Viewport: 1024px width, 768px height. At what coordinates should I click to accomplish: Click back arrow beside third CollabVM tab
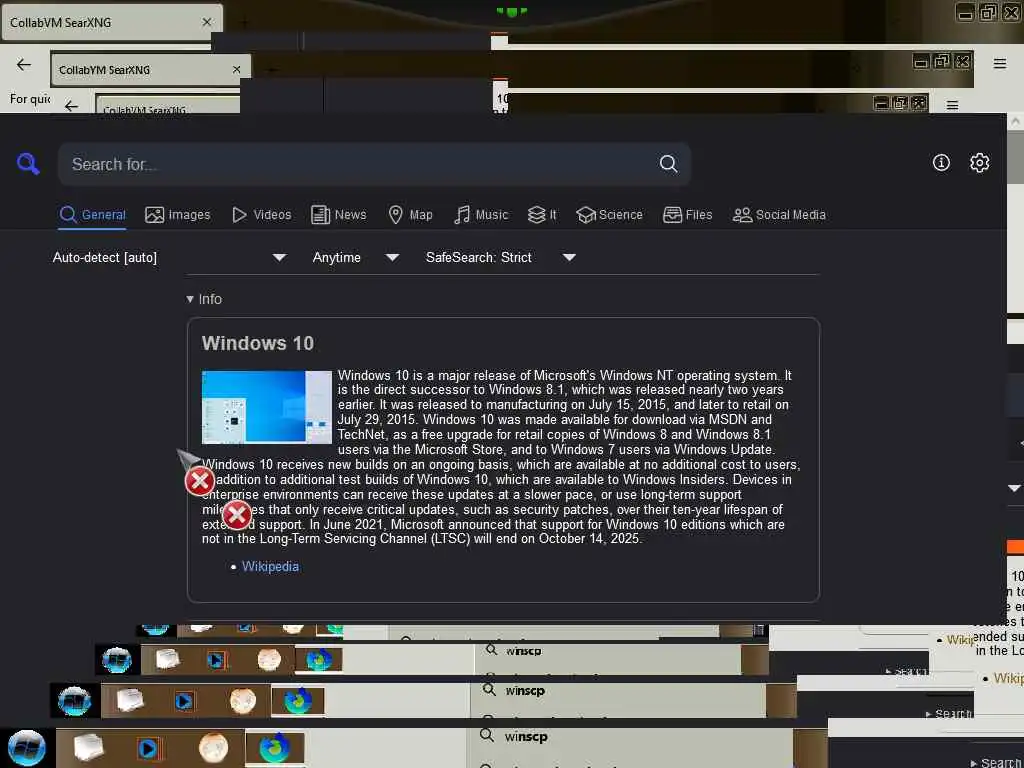[x=71, y=106]
